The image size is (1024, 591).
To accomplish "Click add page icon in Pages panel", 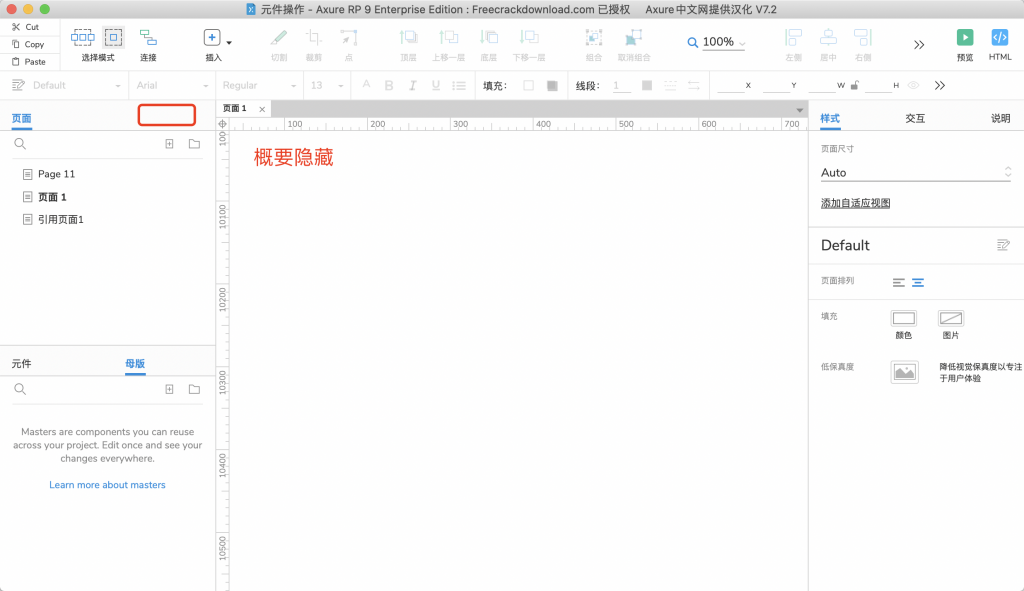I will click(170, 144).
